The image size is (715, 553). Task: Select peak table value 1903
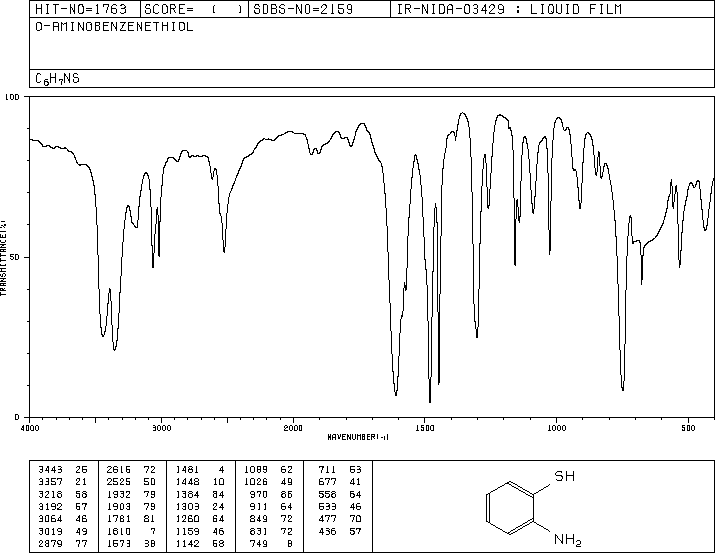119,506
